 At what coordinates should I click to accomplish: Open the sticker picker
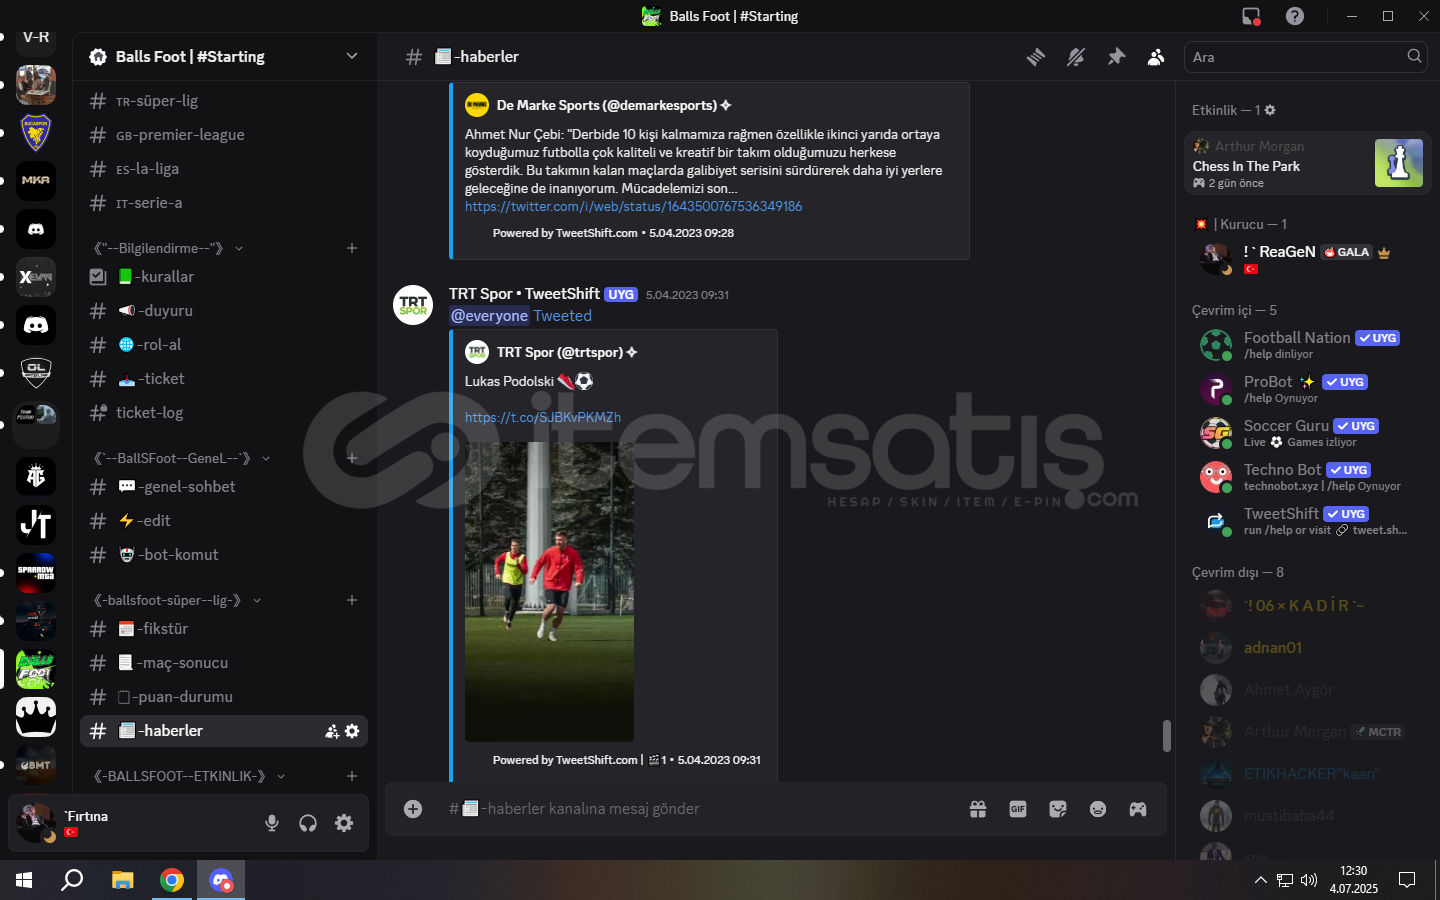coord(1058,809)
